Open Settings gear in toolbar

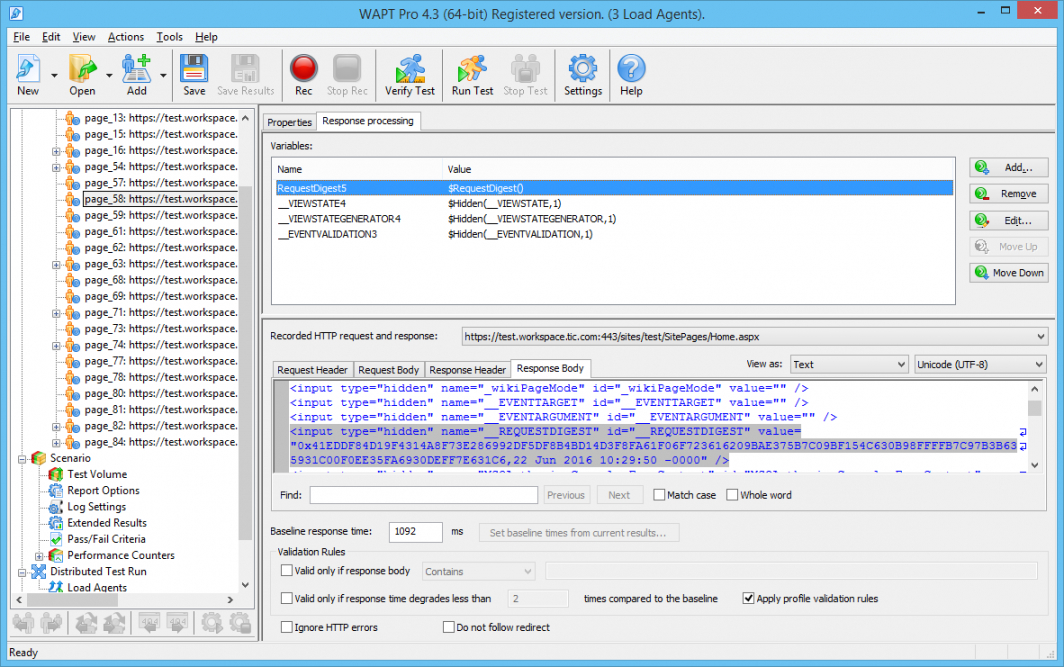click(x=582, y=69)
